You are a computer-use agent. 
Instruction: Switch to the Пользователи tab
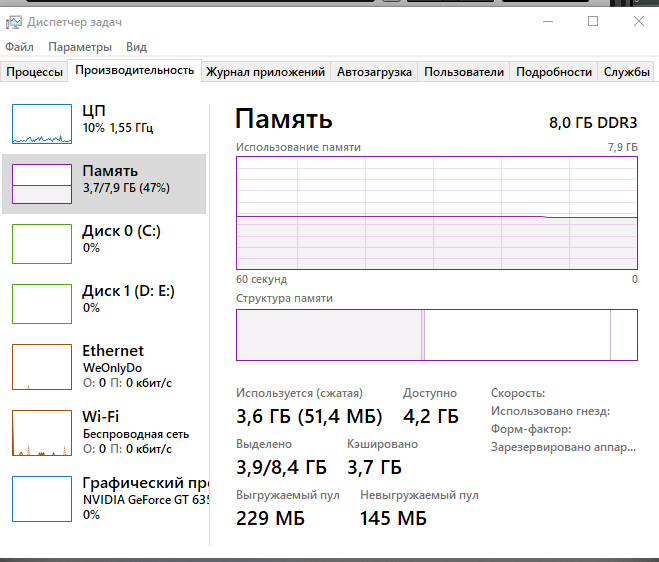(464, 72)
